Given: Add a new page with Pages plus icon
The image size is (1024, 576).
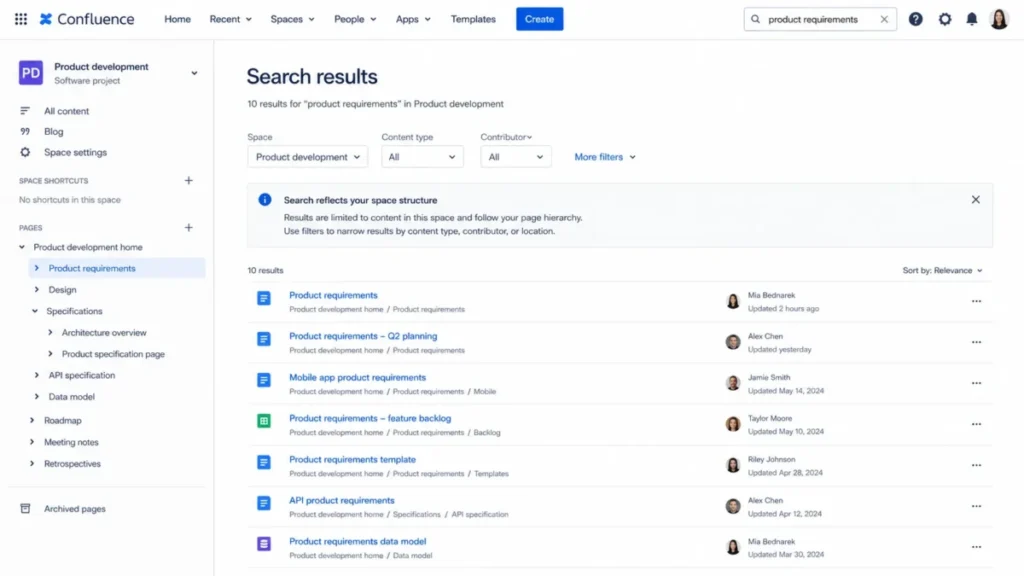Looking at the screenshot, I should 189,227.
